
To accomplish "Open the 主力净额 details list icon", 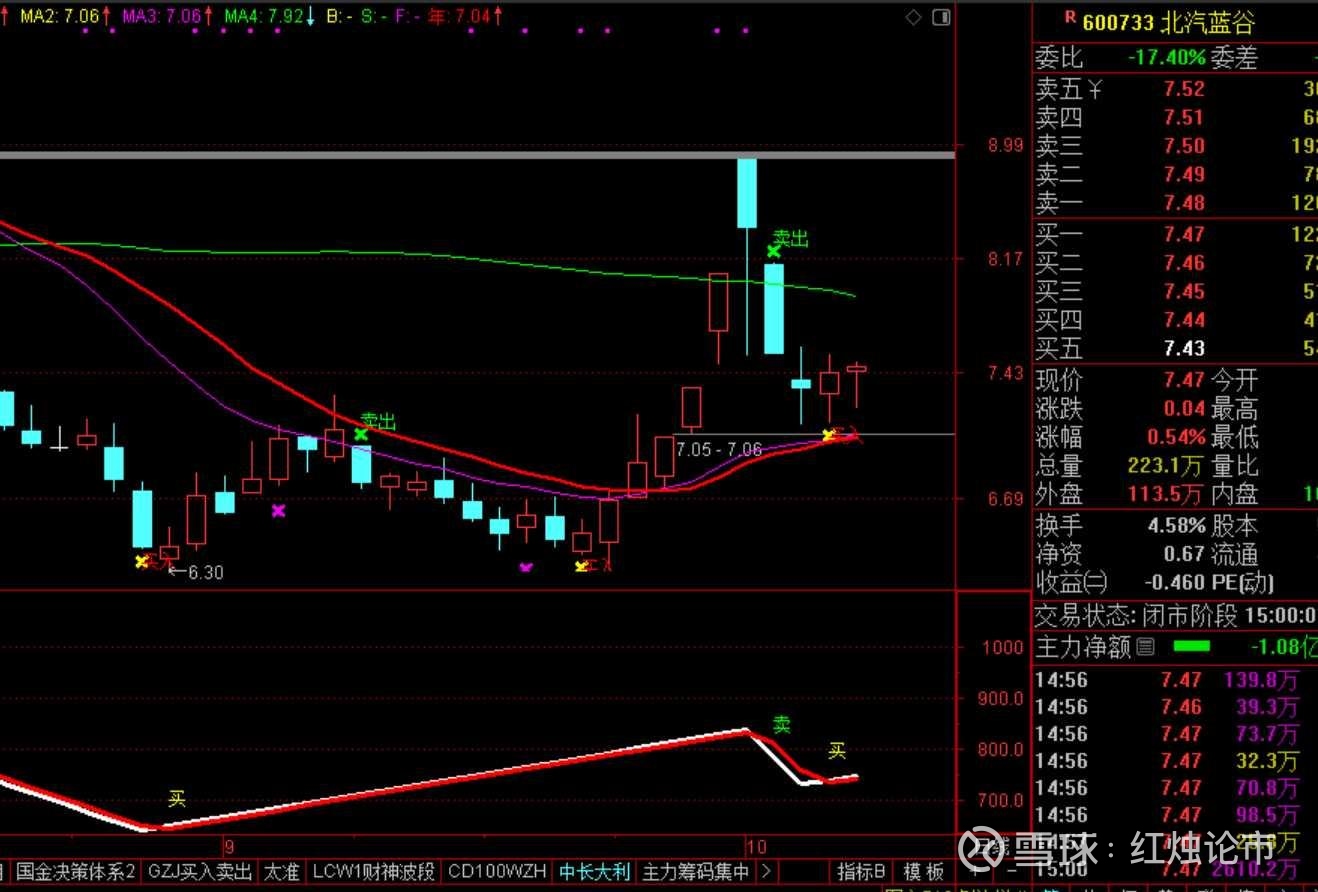I will [x=1146, y=647].
